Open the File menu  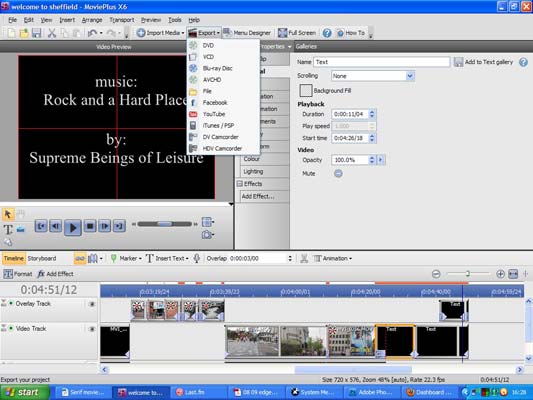pos(12,20)
